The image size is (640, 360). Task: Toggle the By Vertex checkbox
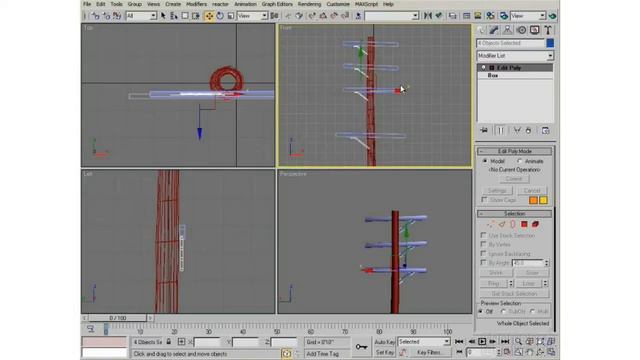(x=484, y=244)
